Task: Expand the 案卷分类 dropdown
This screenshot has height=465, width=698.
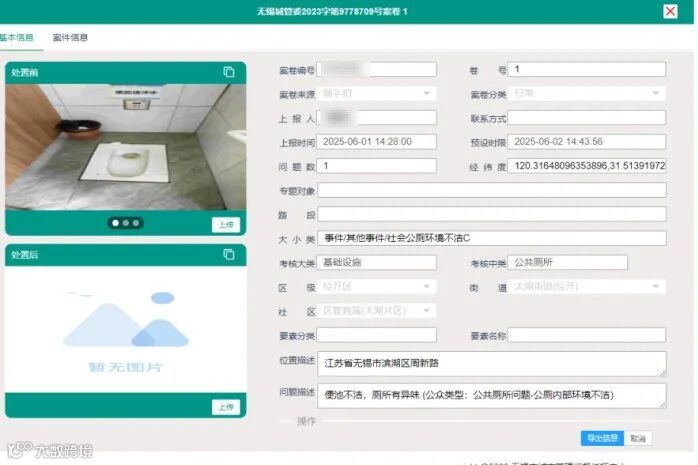Action: tap(587, 93)
